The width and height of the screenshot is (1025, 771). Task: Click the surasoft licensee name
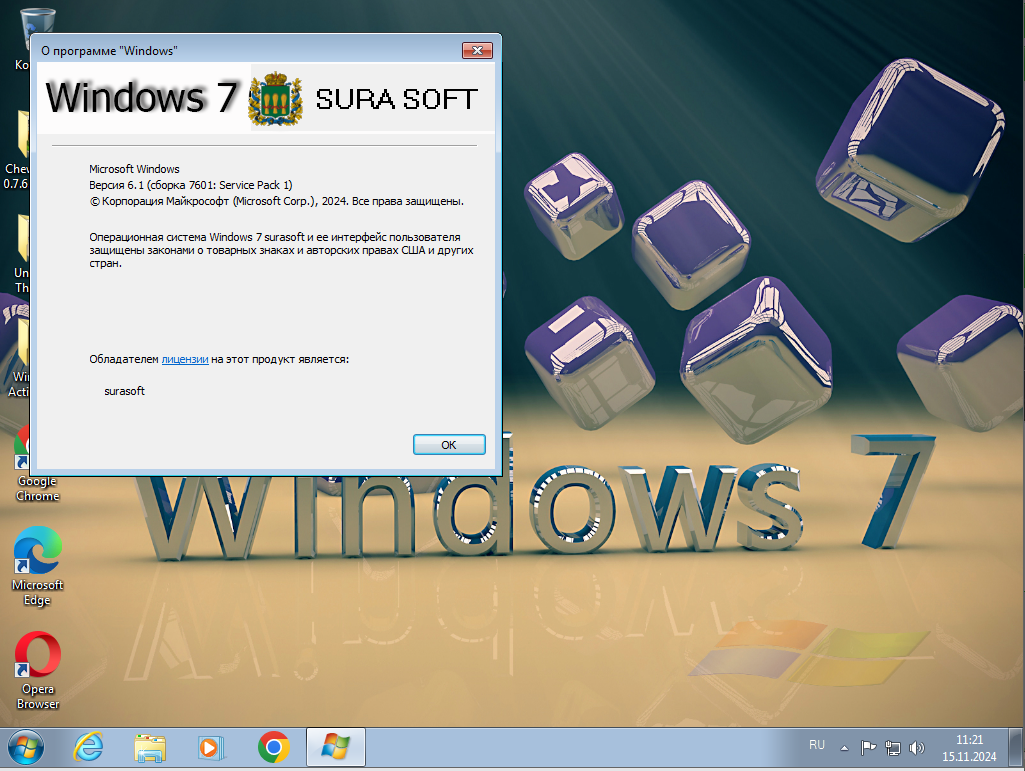coord(124,391)
